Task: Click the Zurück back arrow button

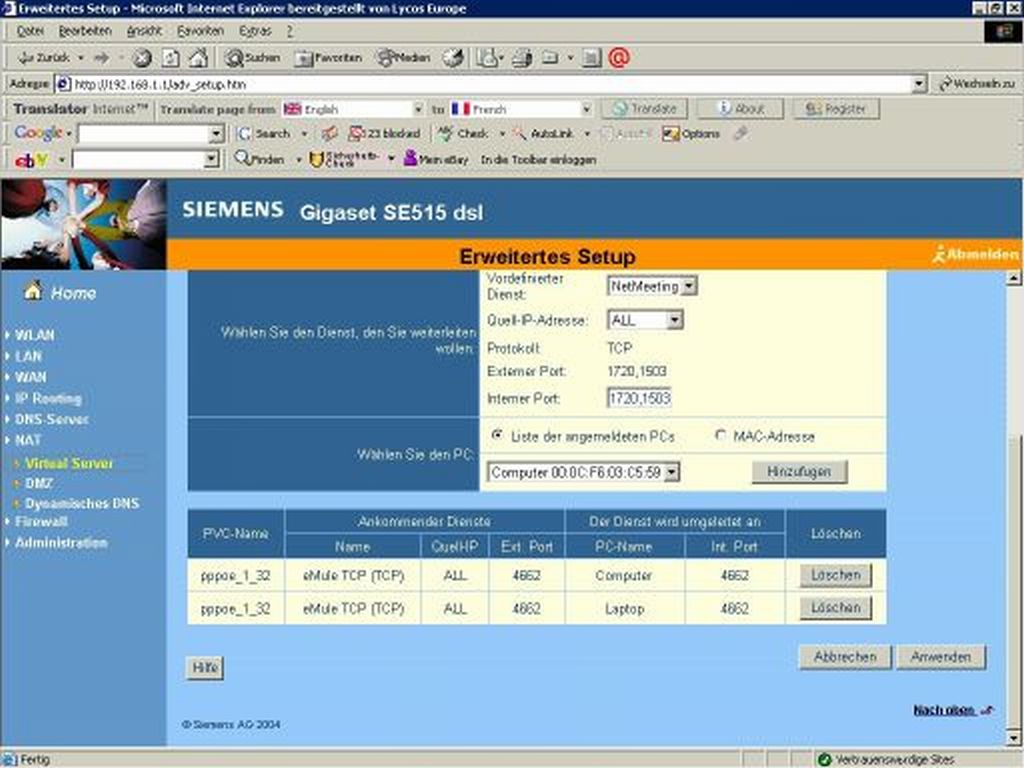Action: pyautogui.click(x=43, y=58)
